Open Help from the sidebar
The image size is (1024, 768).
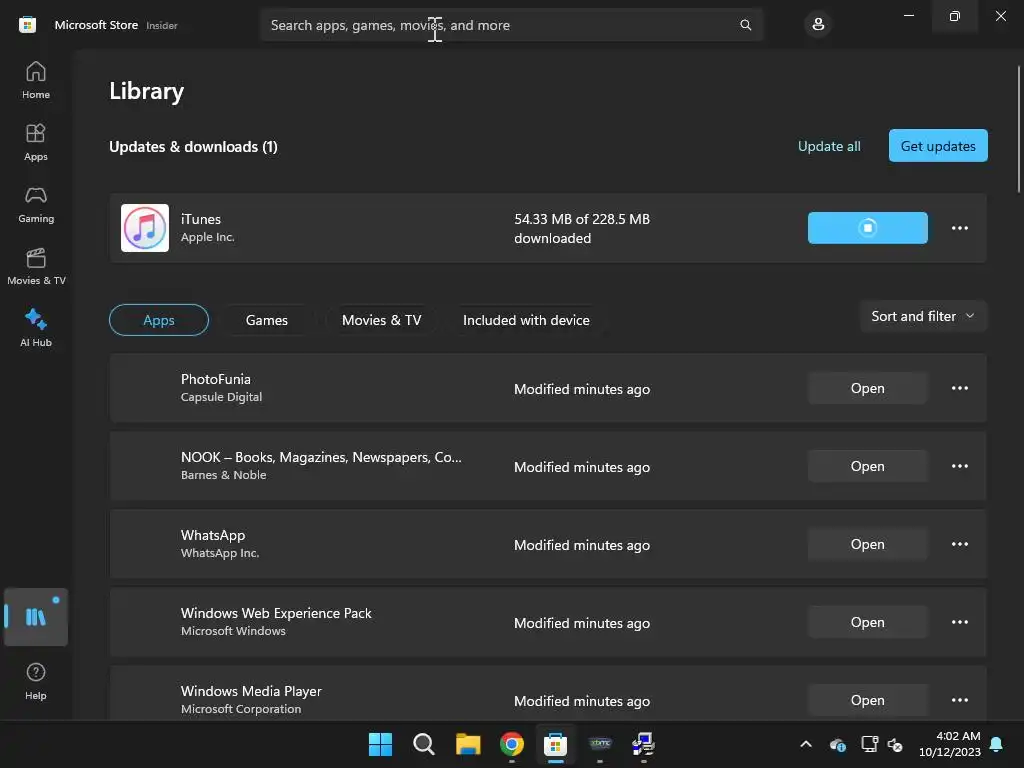[36, 681]
